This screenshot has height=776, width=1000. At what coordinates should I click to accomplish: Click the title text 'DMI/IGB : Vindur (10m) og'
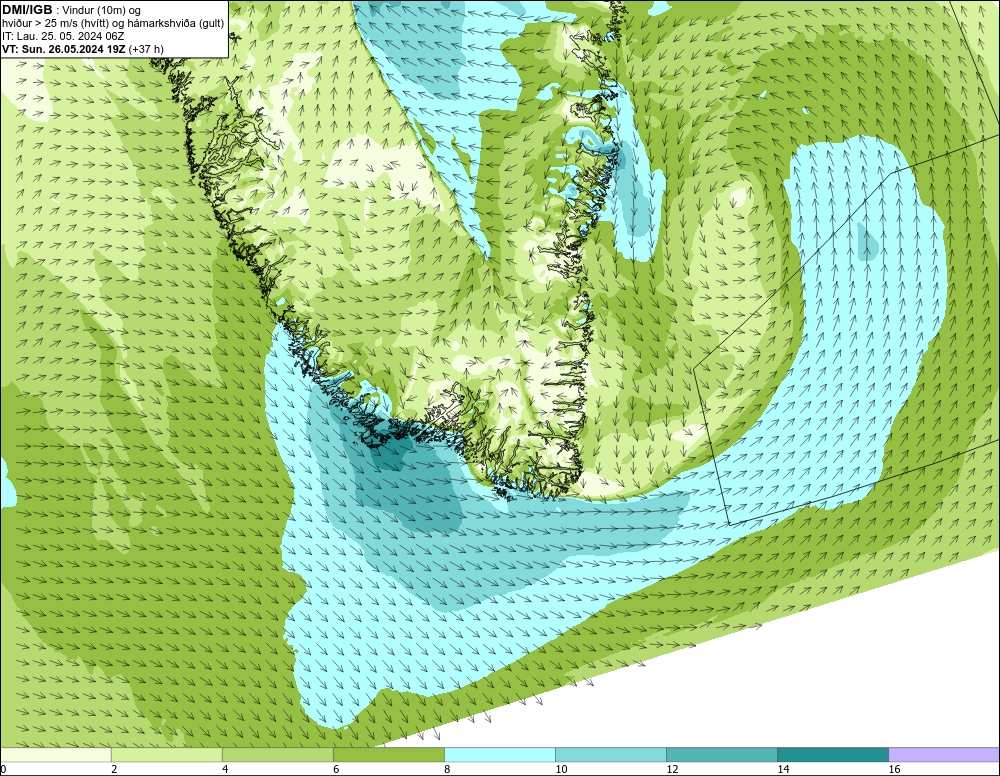[x=71, y=10]
